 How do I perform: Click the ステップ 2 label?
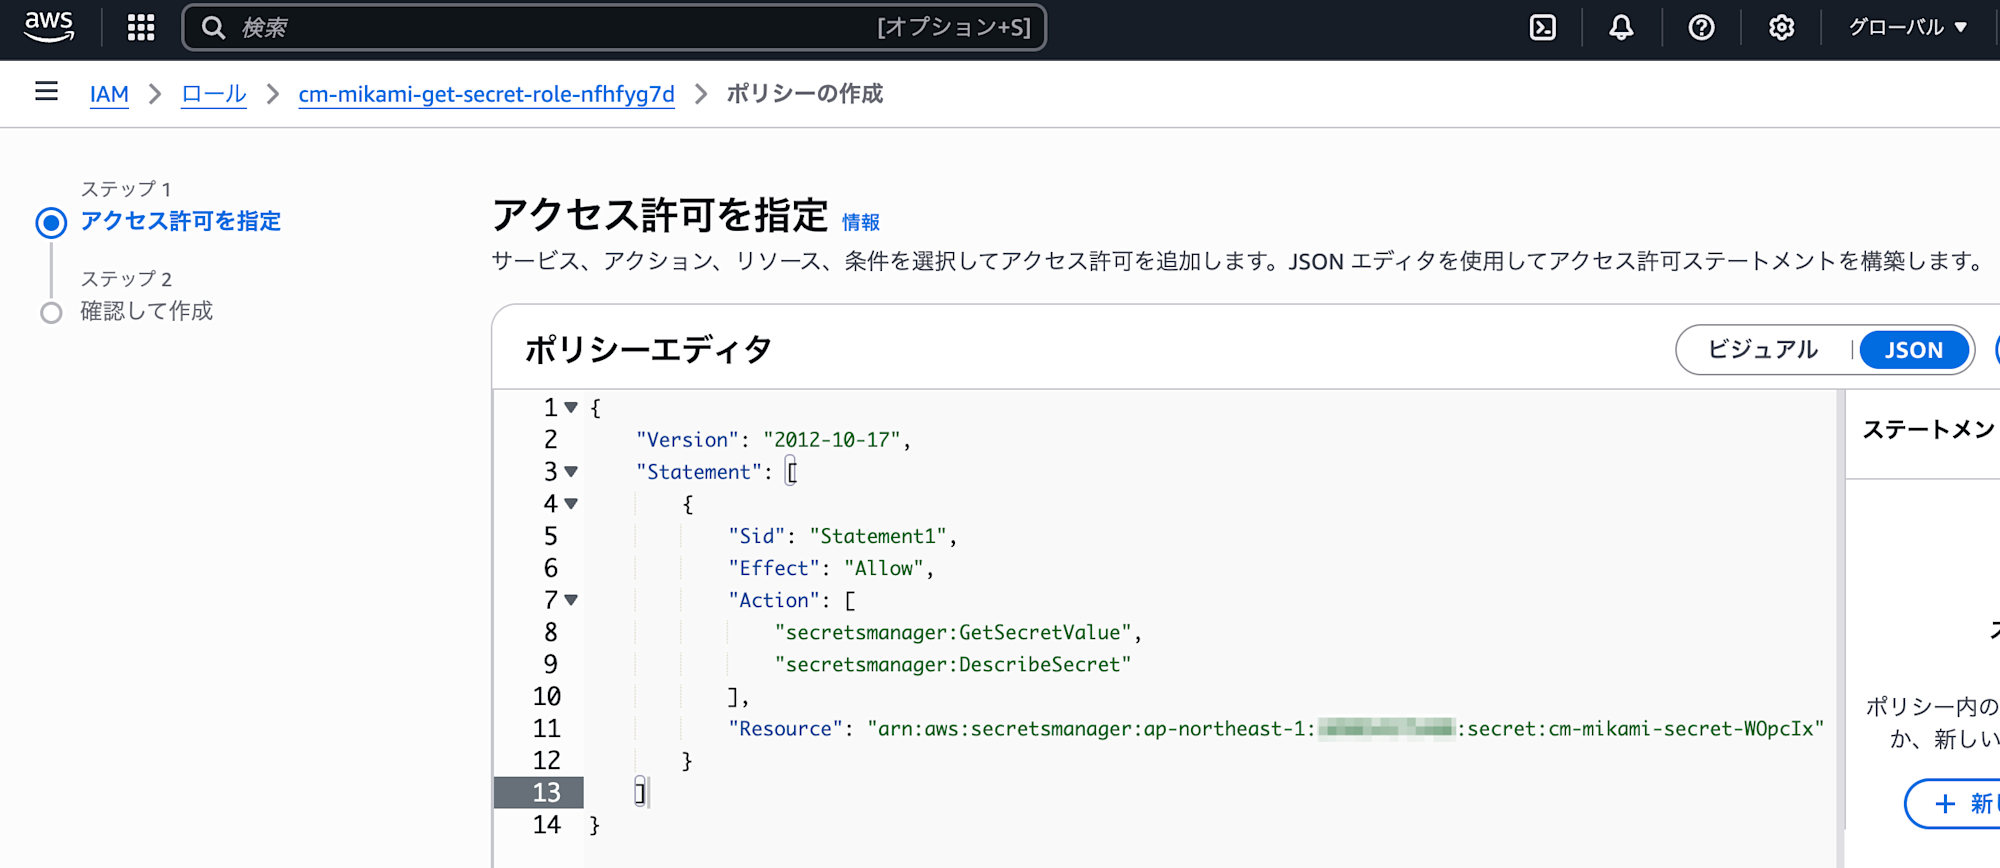[126, 279]
